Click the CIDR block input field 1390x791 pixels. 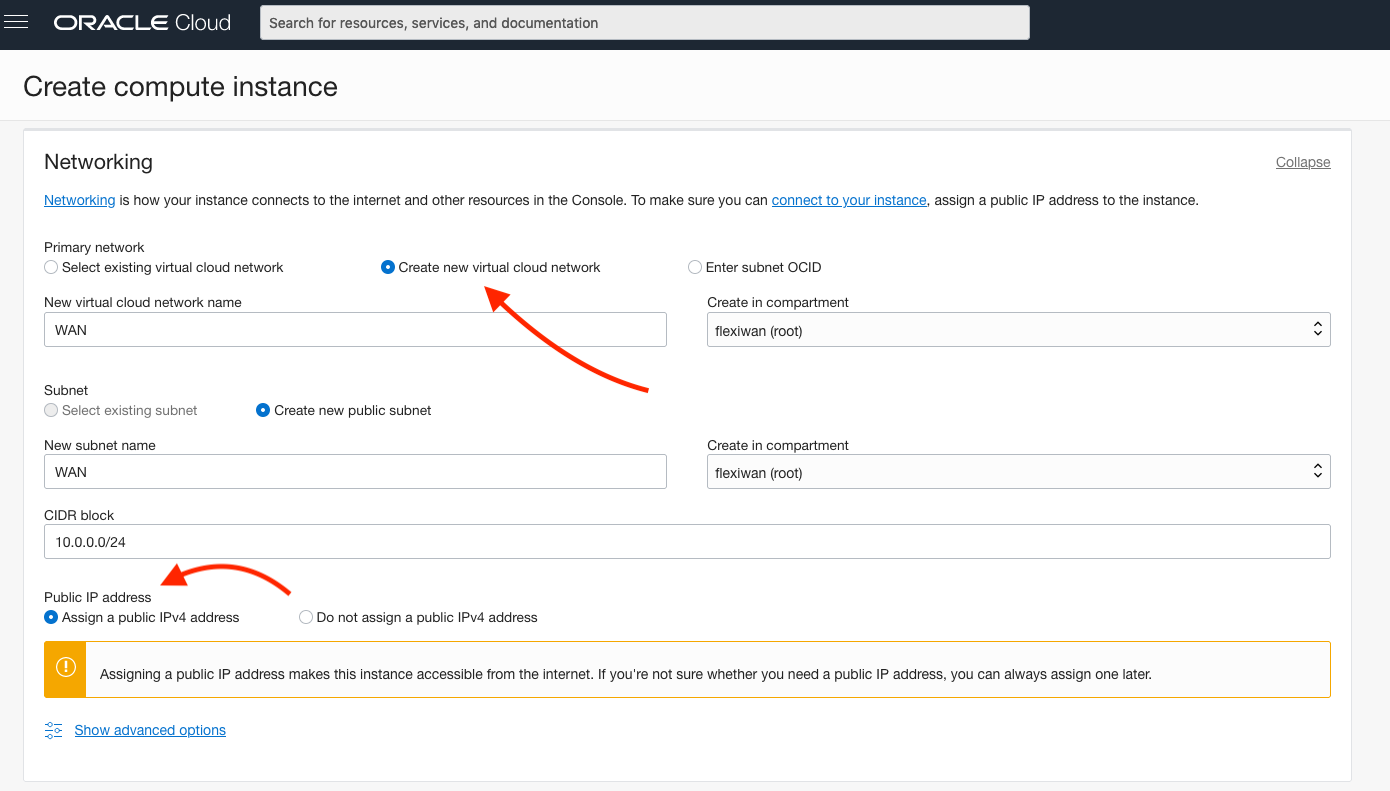[x=687, y=542]
